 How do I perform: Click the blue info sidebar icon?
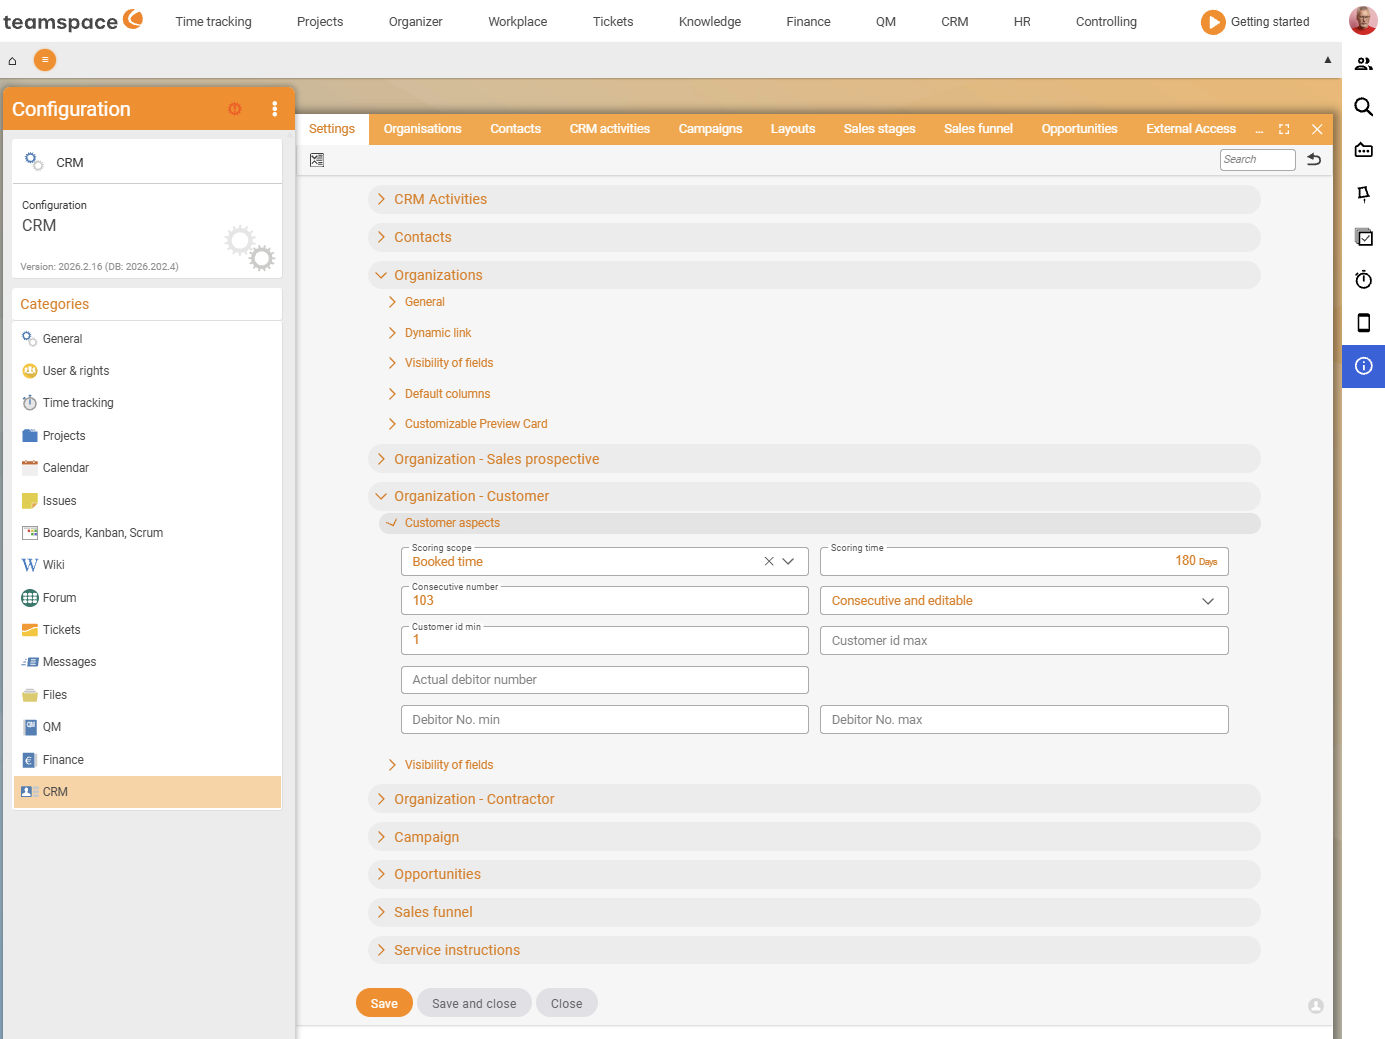(1363, 366)
